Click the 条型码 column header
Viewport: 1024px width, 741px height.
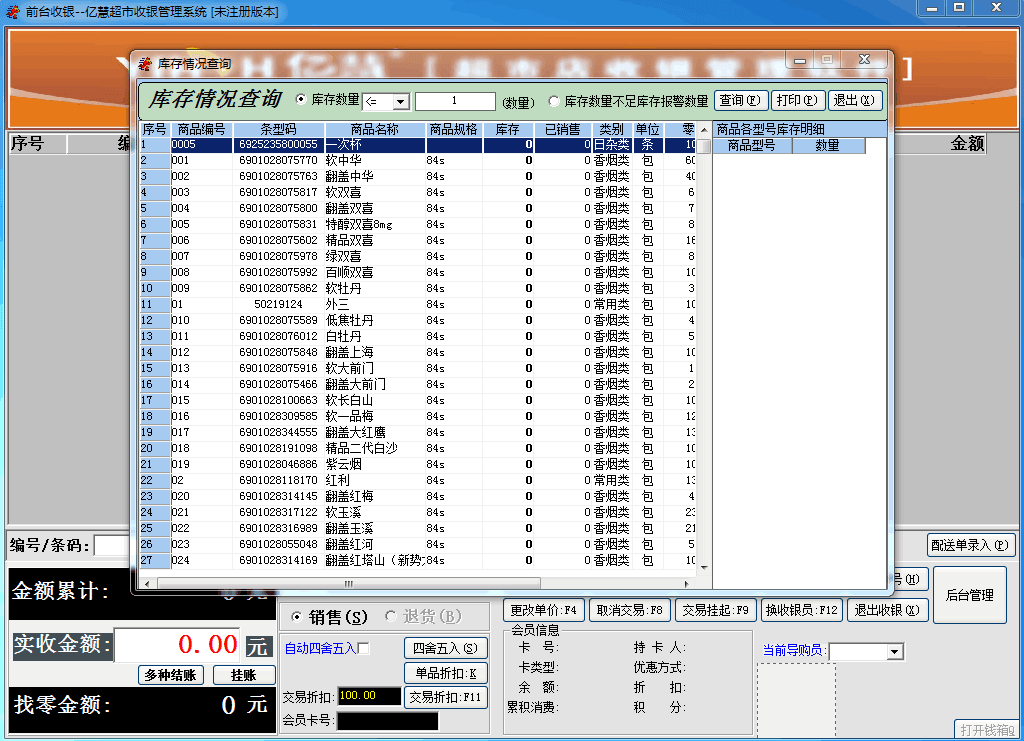279,130
